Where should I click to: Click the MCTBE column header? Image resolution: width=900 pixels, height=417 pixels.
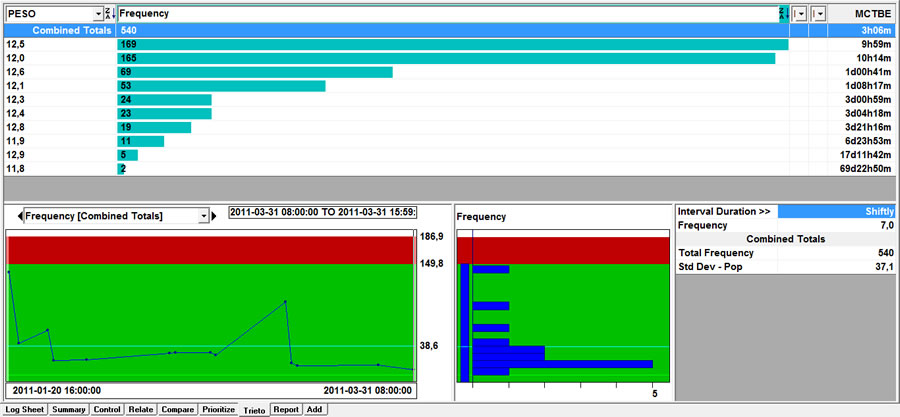[862, 14]
